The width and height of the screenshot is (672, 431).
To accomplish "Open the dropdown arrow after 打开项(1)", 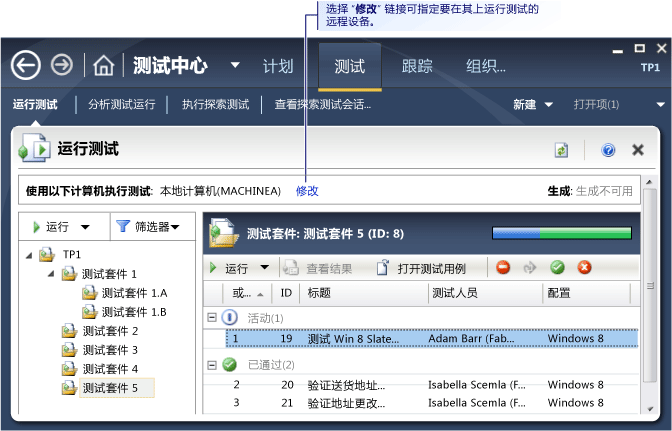I will 660,105.
